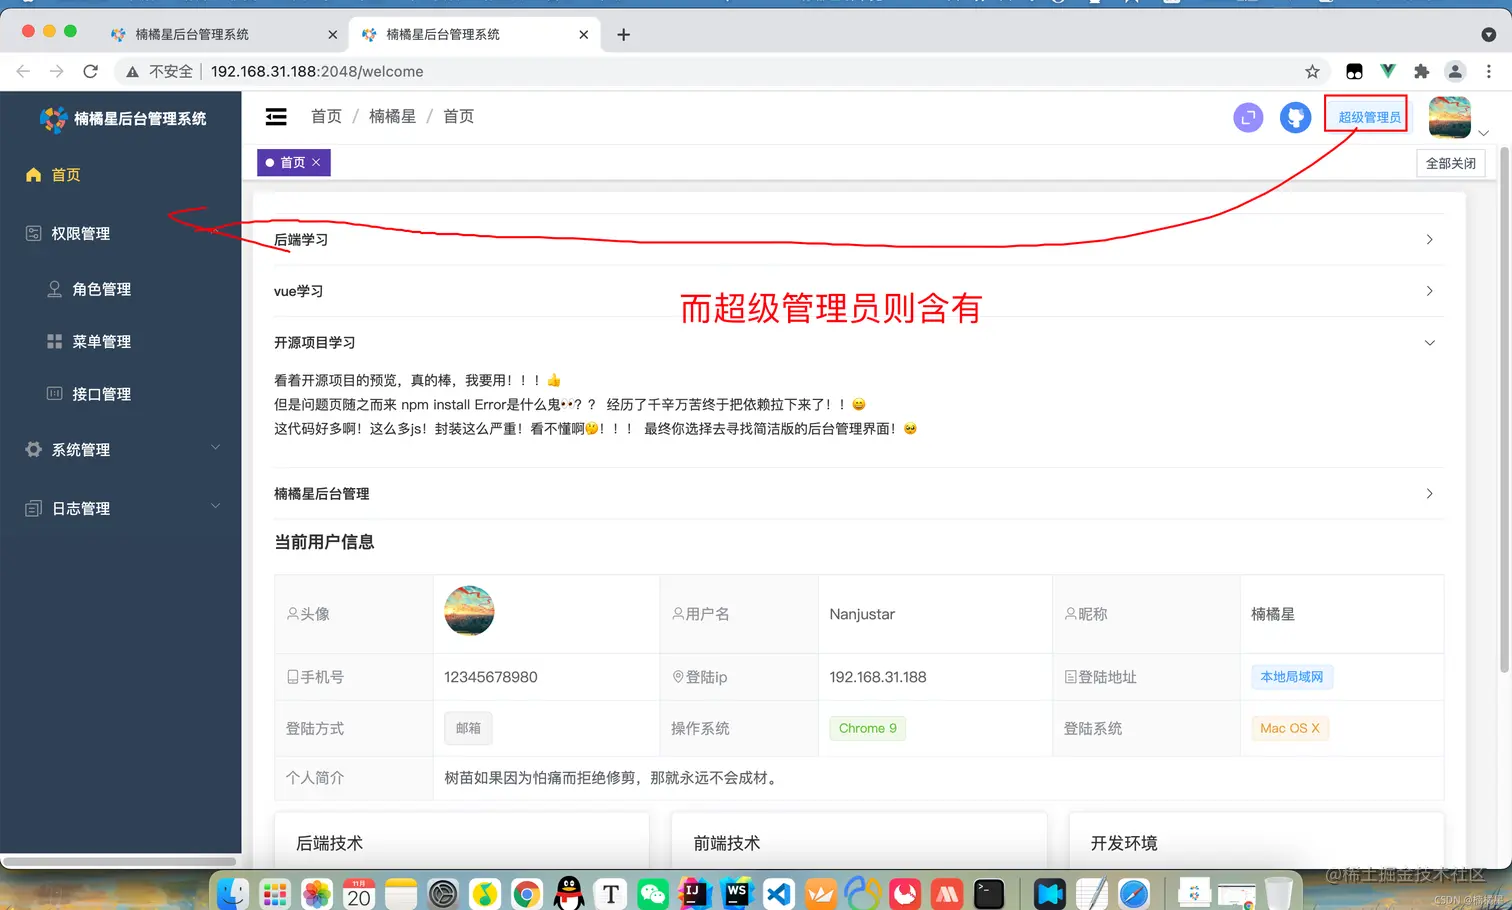
Task: Click the 全部关闭 button
Action: [x=1450, y=162]
